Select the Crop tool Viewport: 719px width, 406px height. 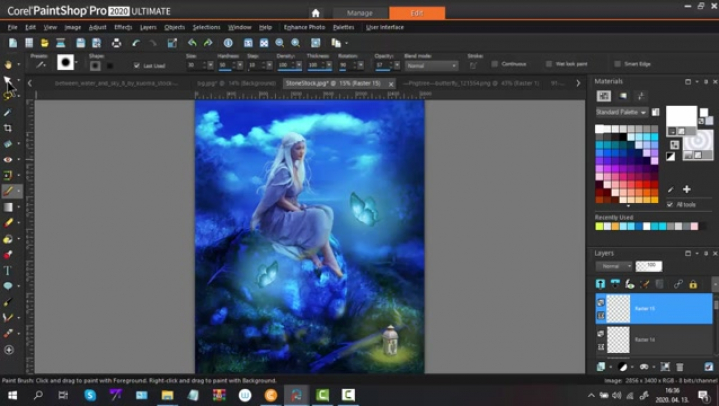click(x=8, y=128)
